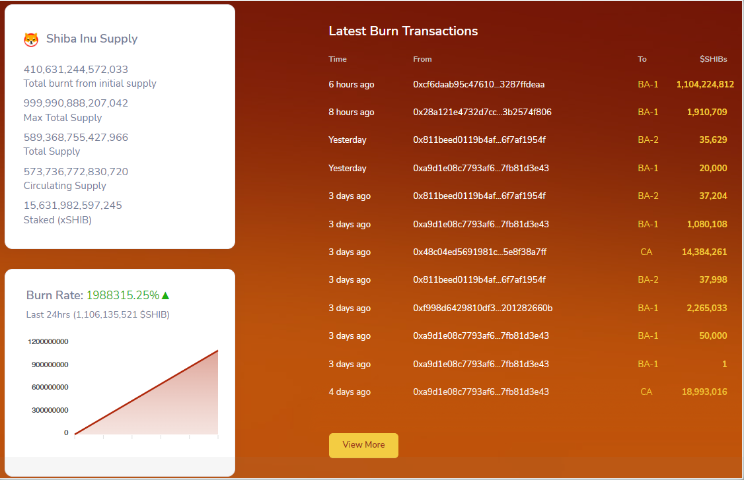Select burn amount 50,000

(x=713, y=336)
